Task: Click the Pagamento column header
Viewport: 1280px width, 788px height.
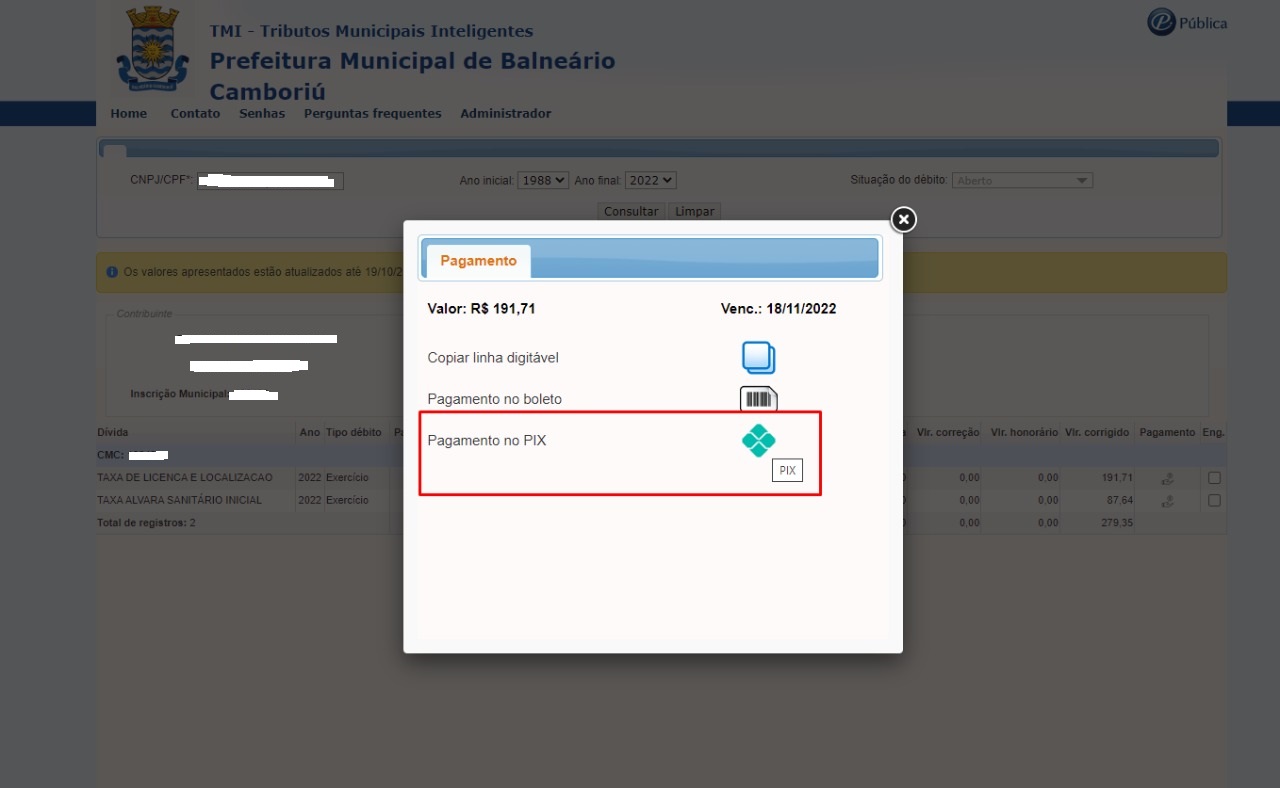Action: point(1167,433)
